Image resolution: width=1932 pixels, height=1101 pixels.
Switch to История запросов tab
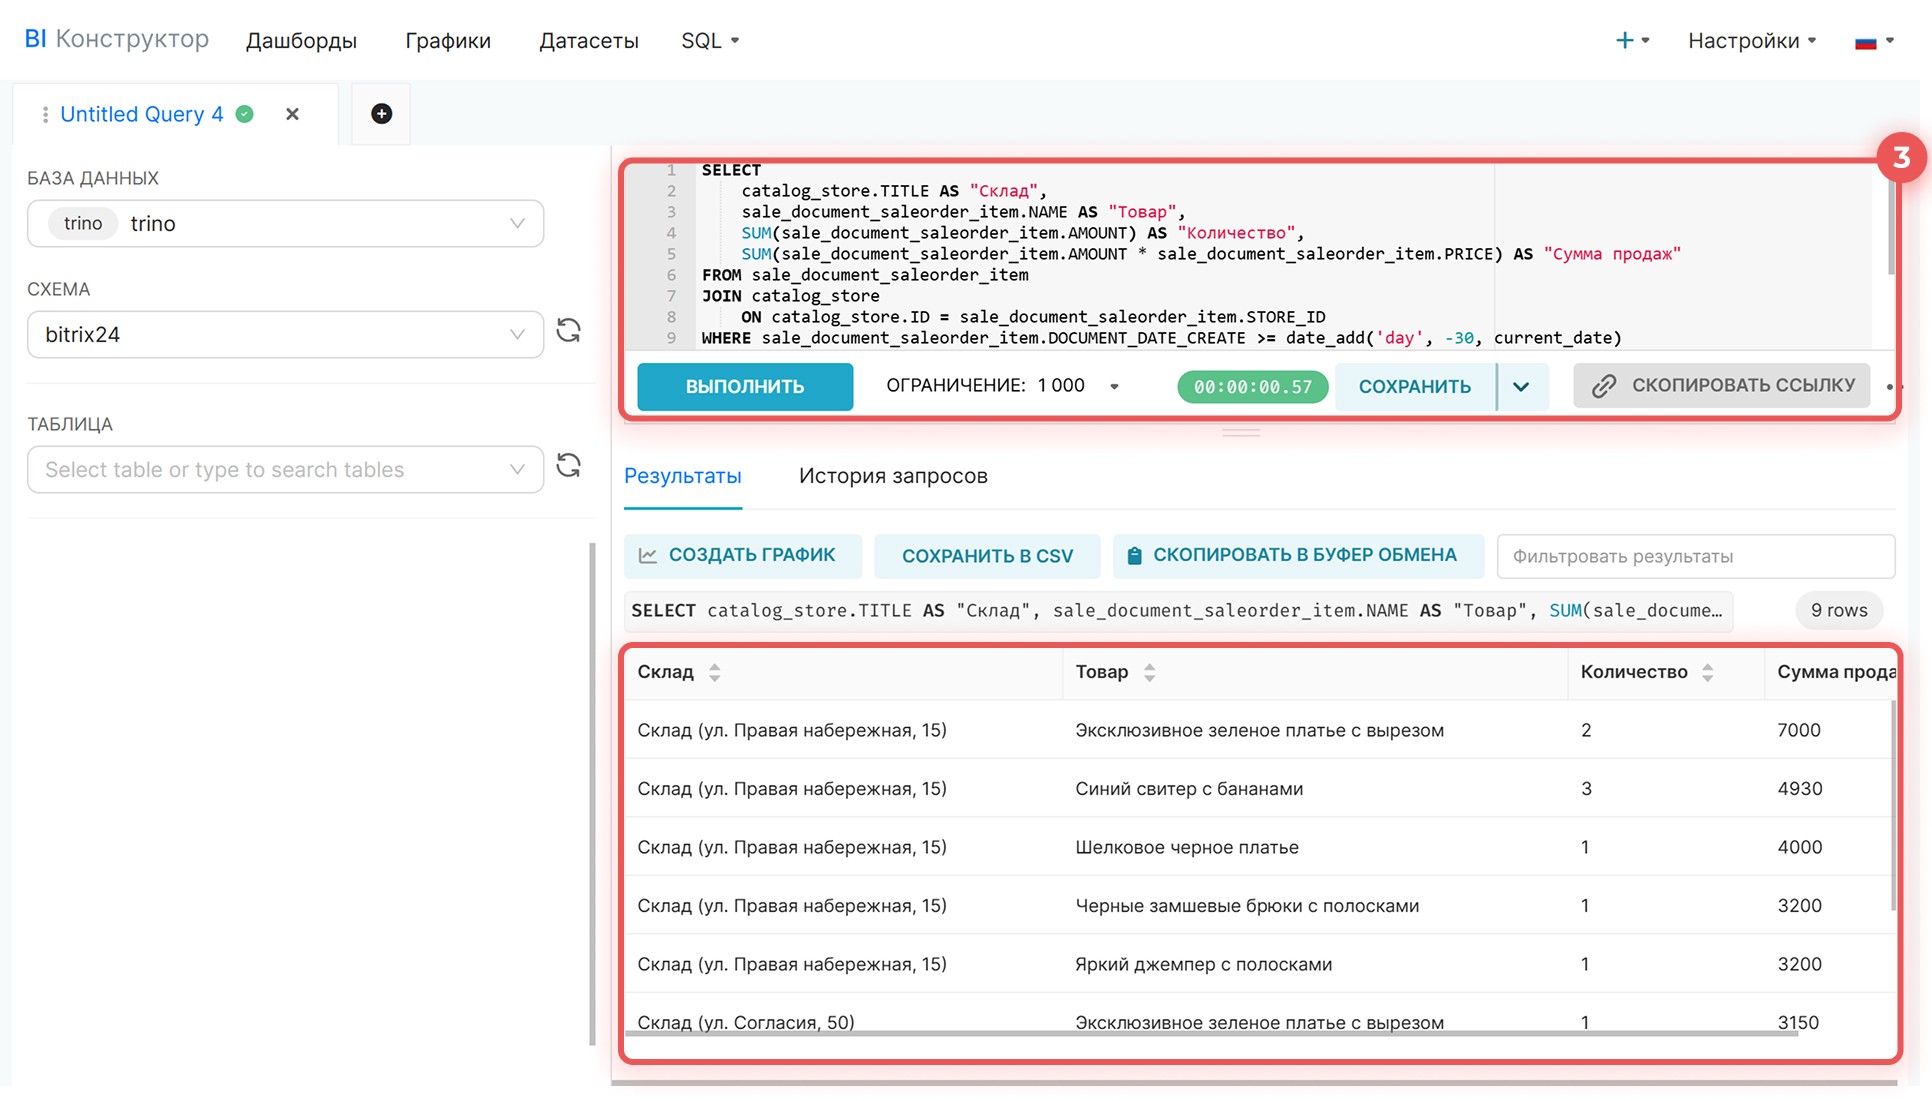(892, 476)
